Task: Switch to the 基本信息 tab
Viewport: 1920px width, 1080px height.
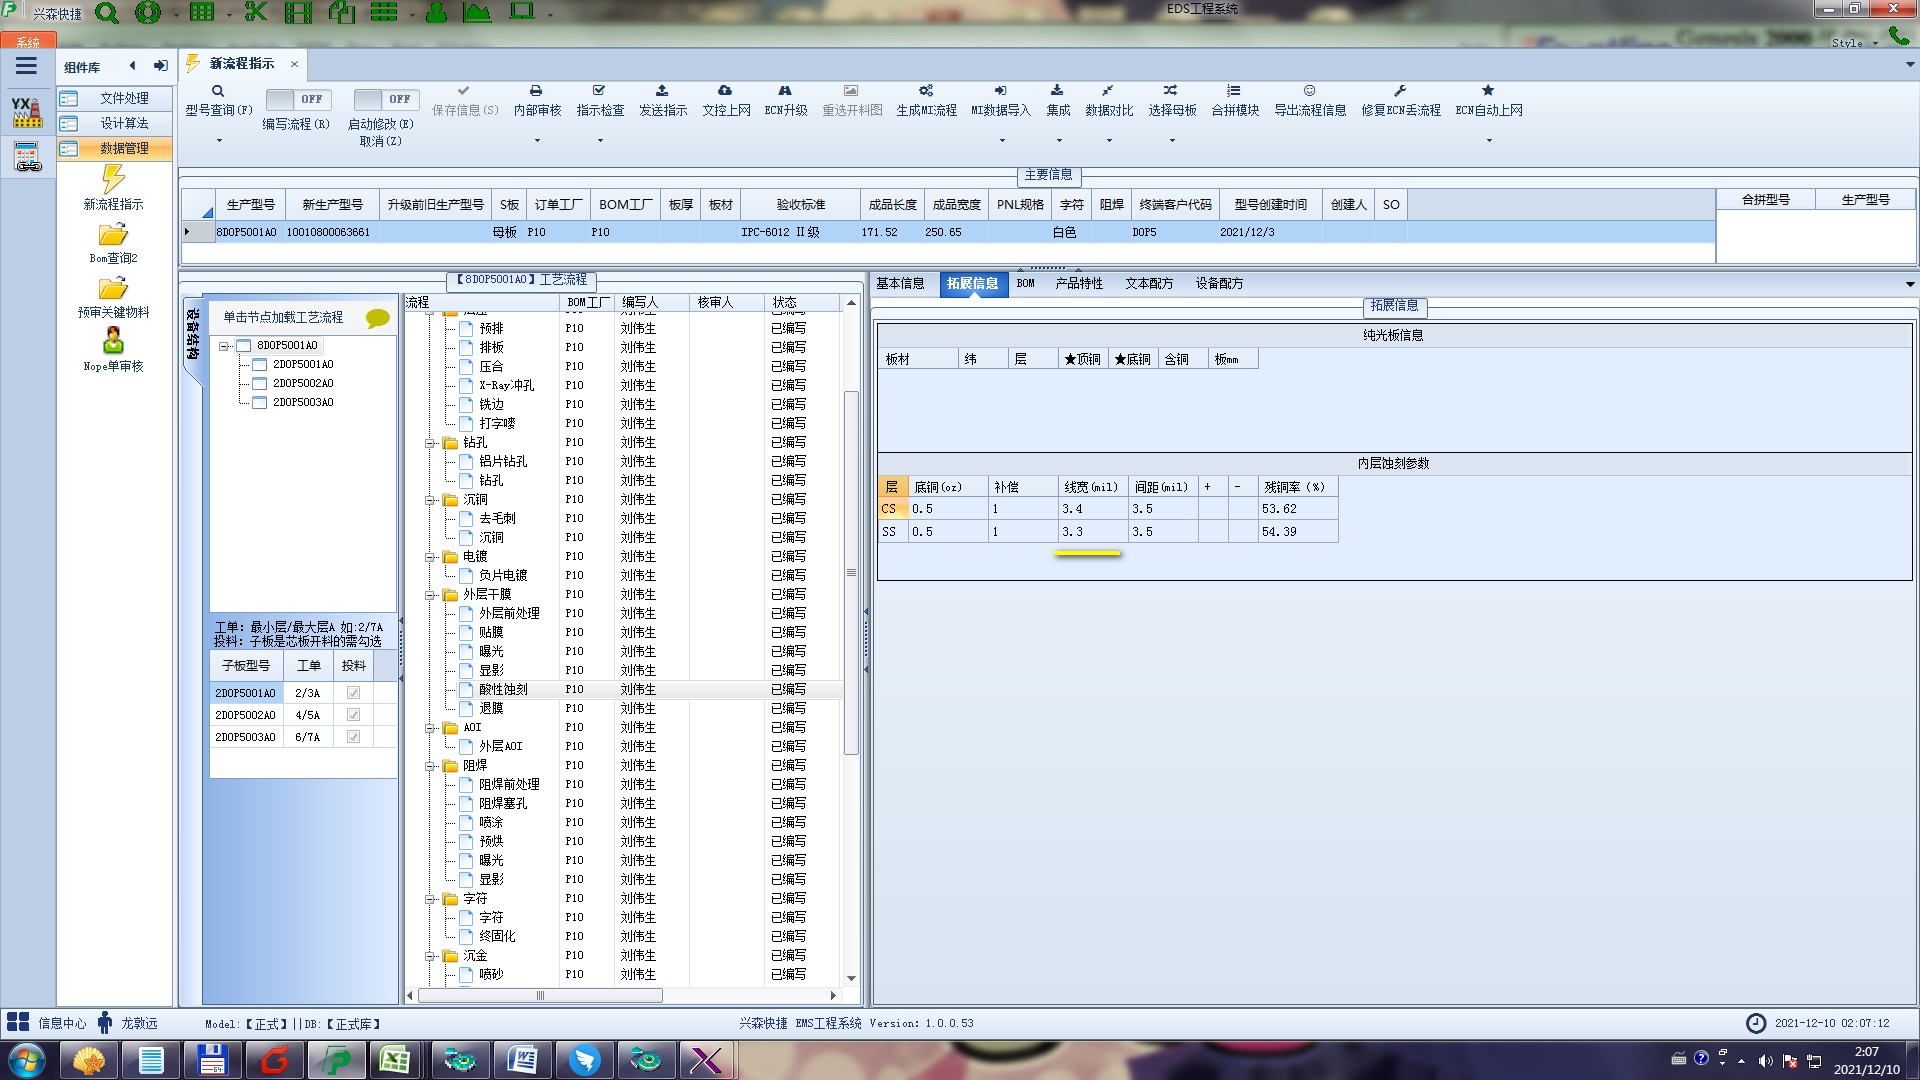Action: (900, 284)
